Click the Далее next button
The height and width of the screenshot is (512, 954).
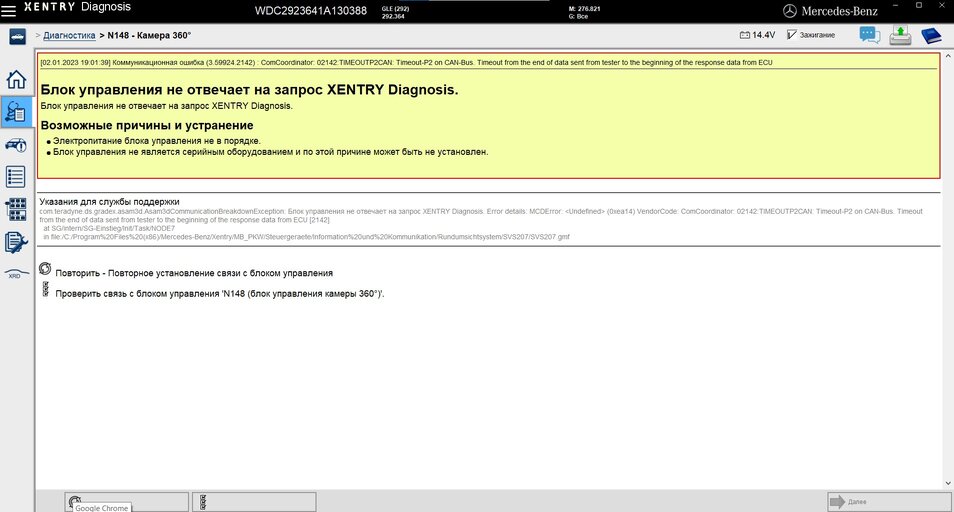(x=889, y=502)
